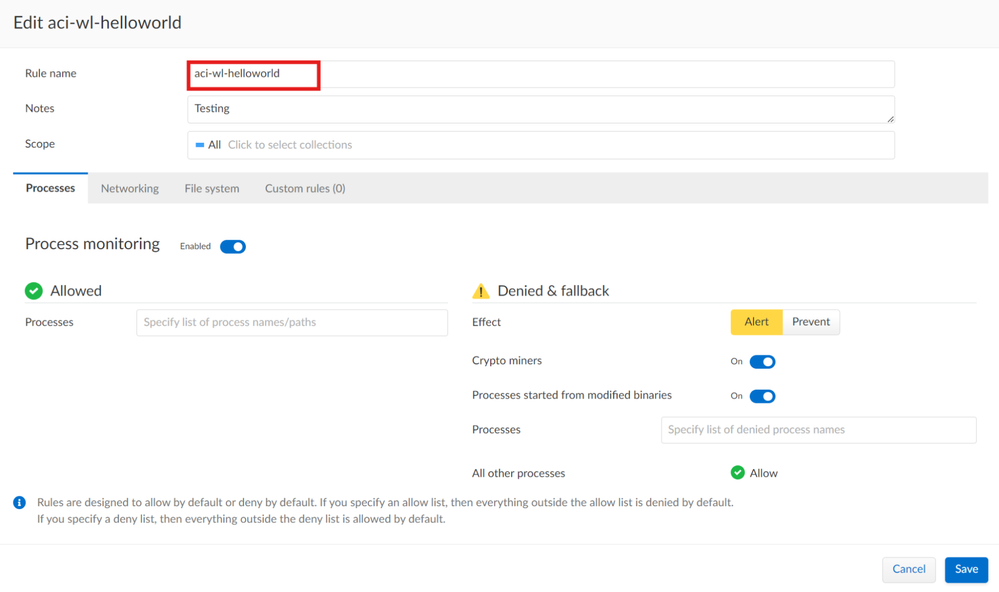
Task: Disable Processes started from modified binaries
Action: 762,396
